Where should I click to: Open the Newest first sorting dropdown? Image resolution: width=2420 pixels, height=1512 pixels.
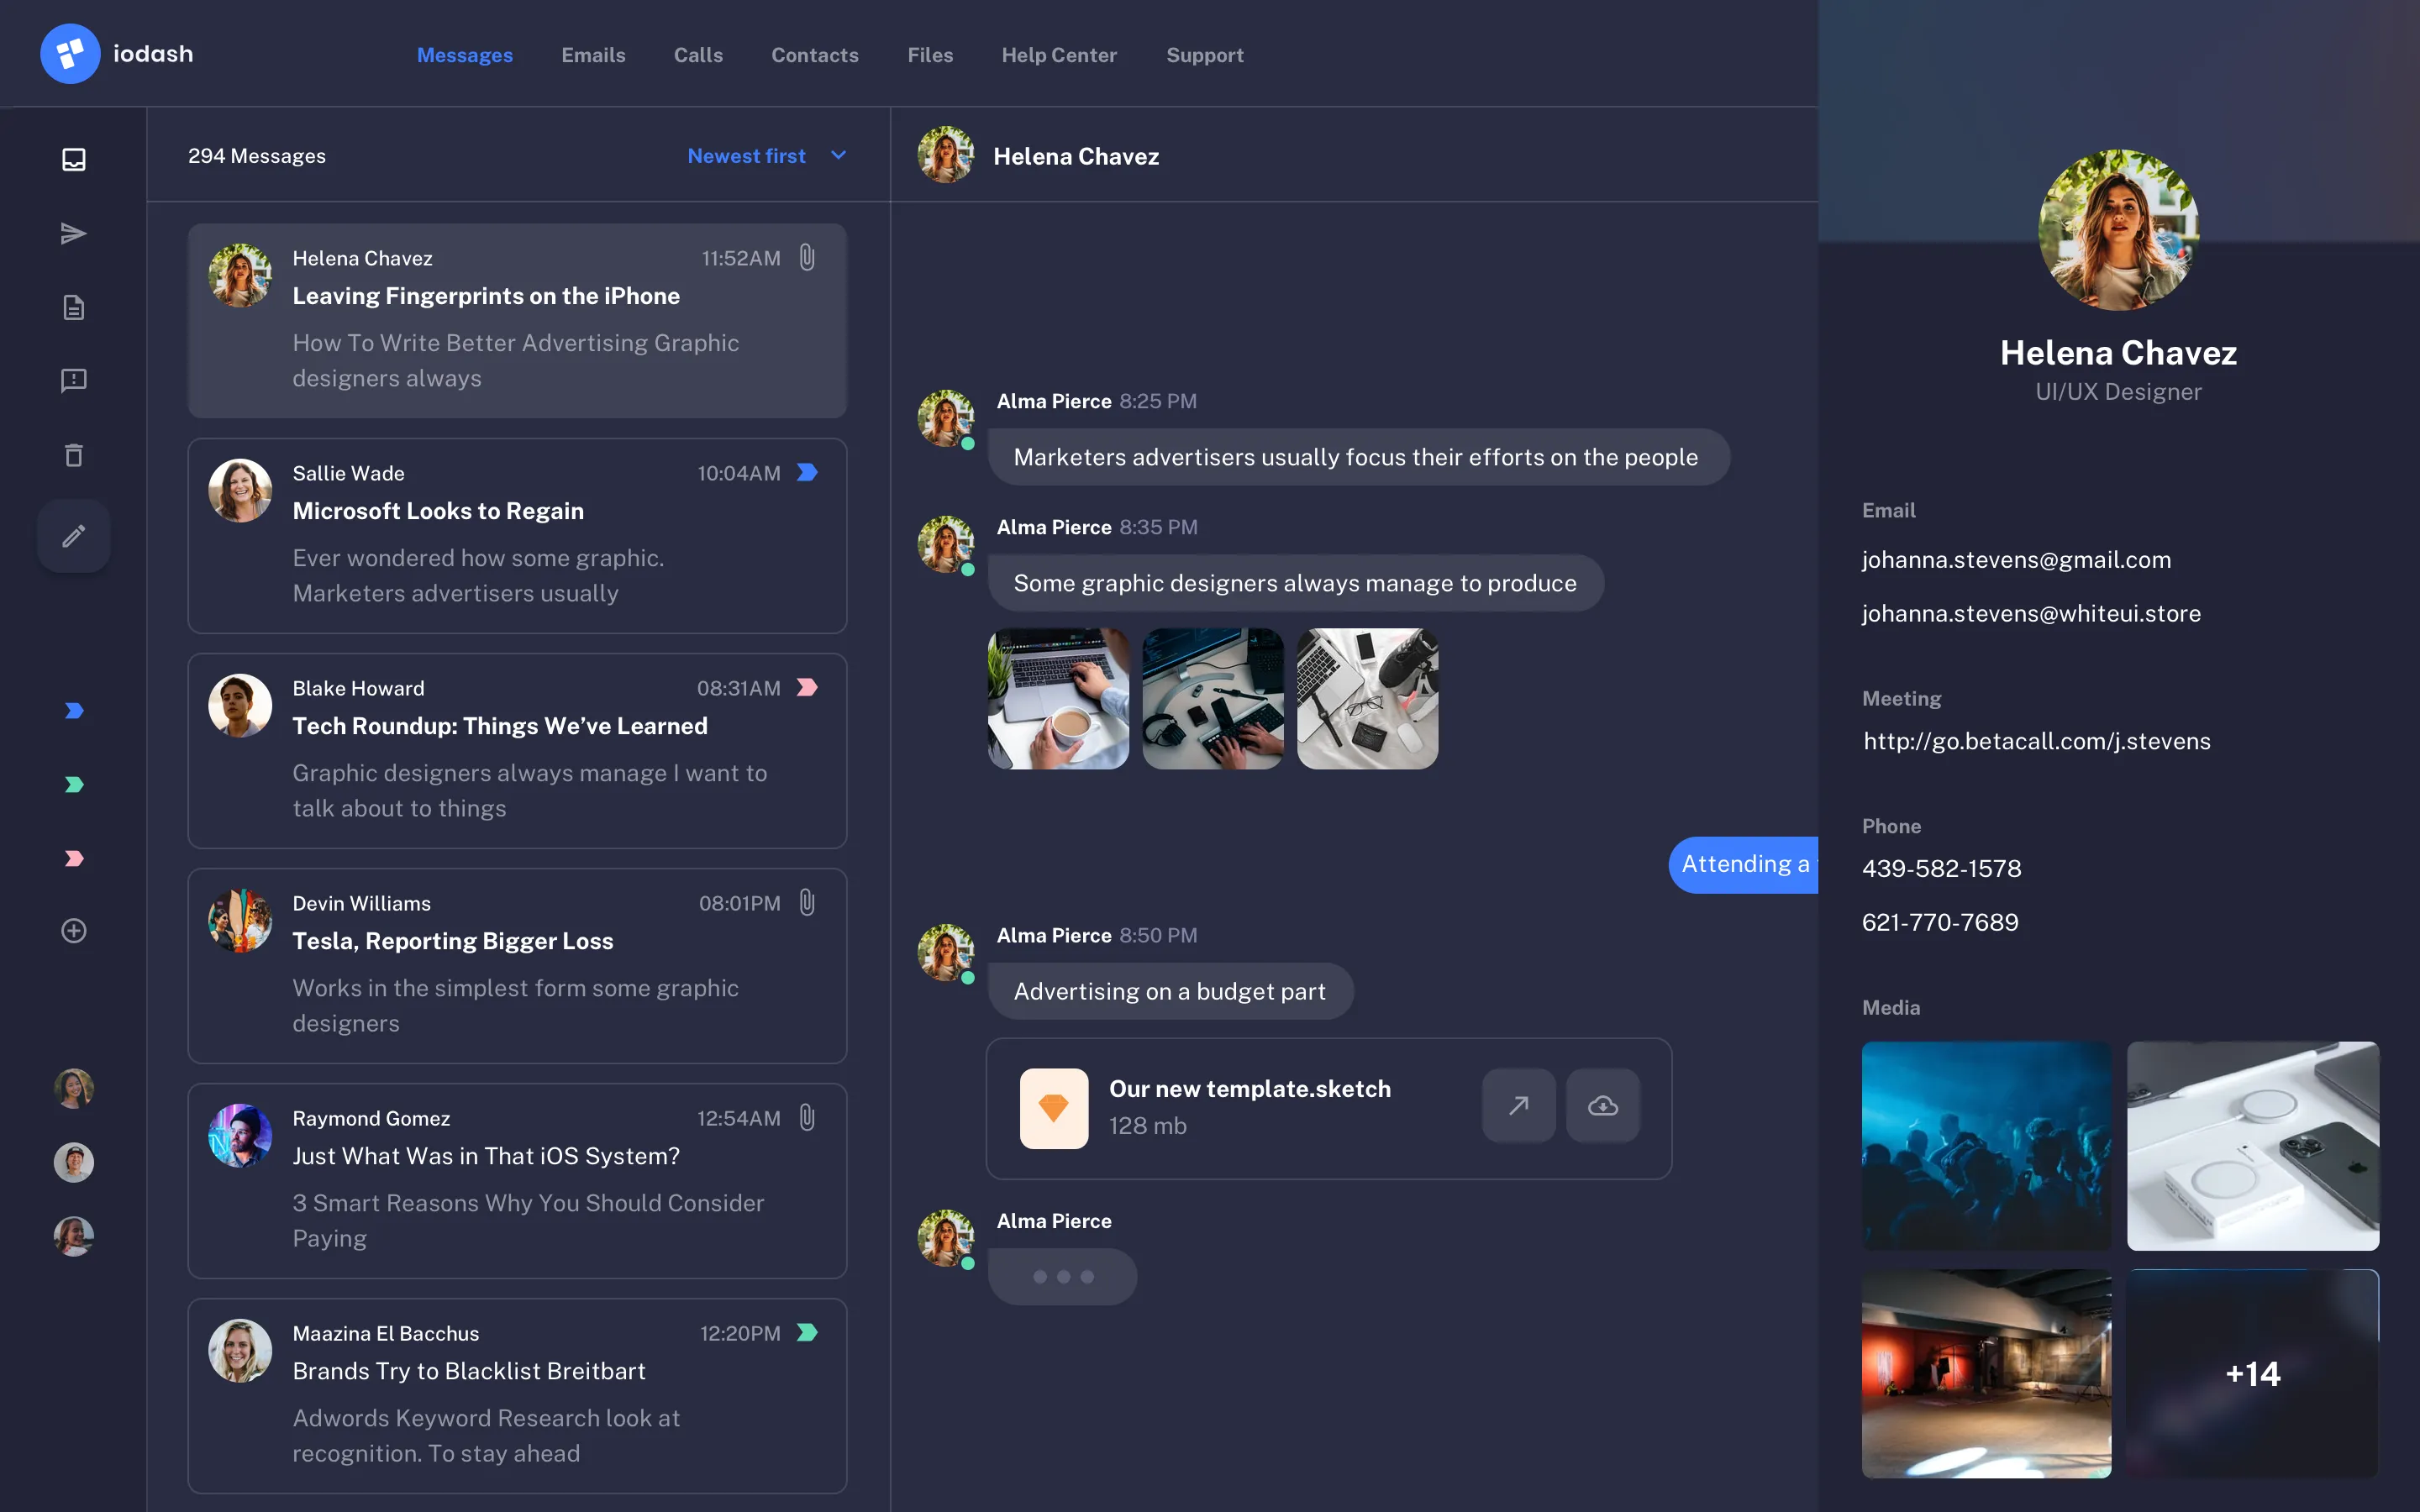[766, 155]
